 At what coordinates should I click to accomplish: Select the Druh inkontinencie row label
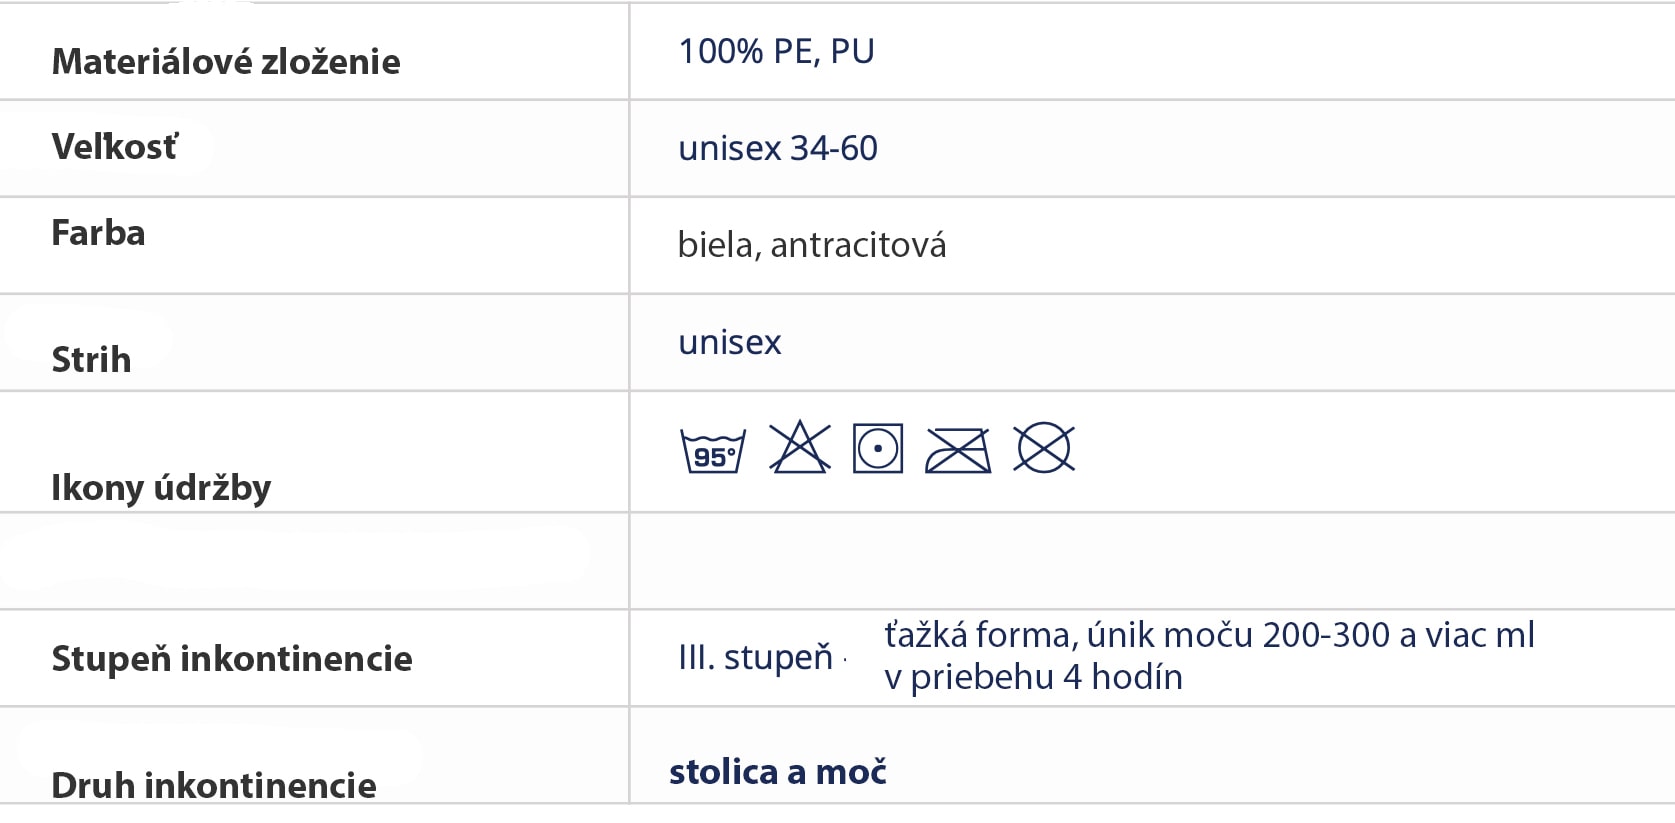[214, 785]
